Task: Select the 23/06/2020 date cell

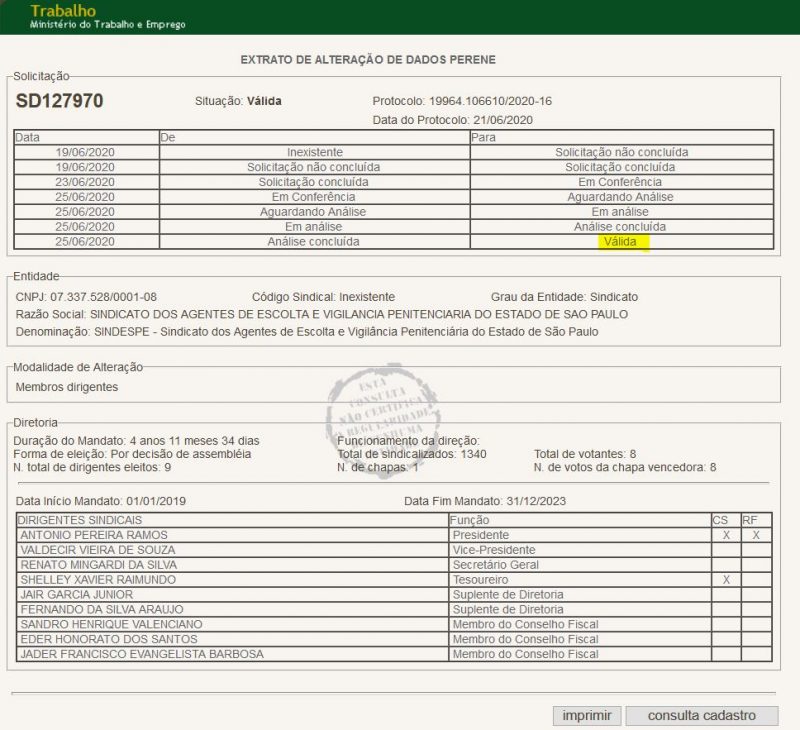Action: pos(85,182)
